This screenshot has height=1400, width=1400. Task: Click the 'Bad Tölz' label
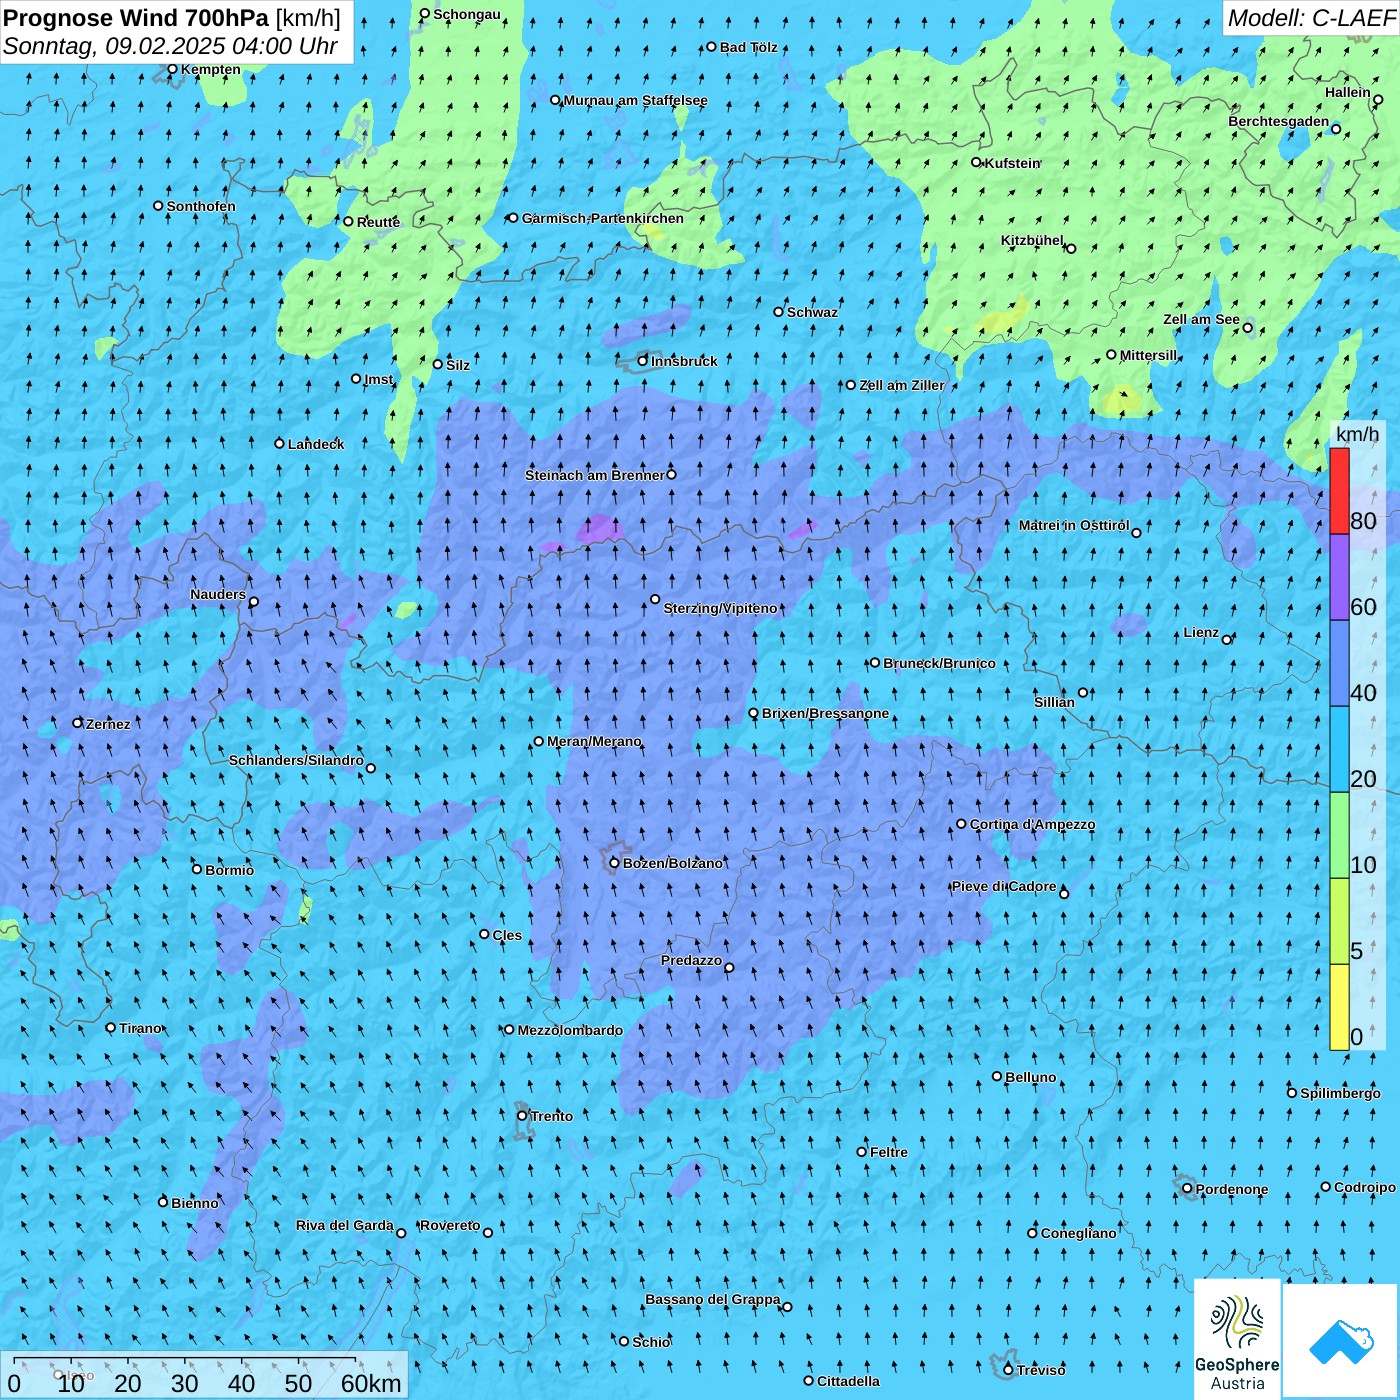(x=749, y=47)
